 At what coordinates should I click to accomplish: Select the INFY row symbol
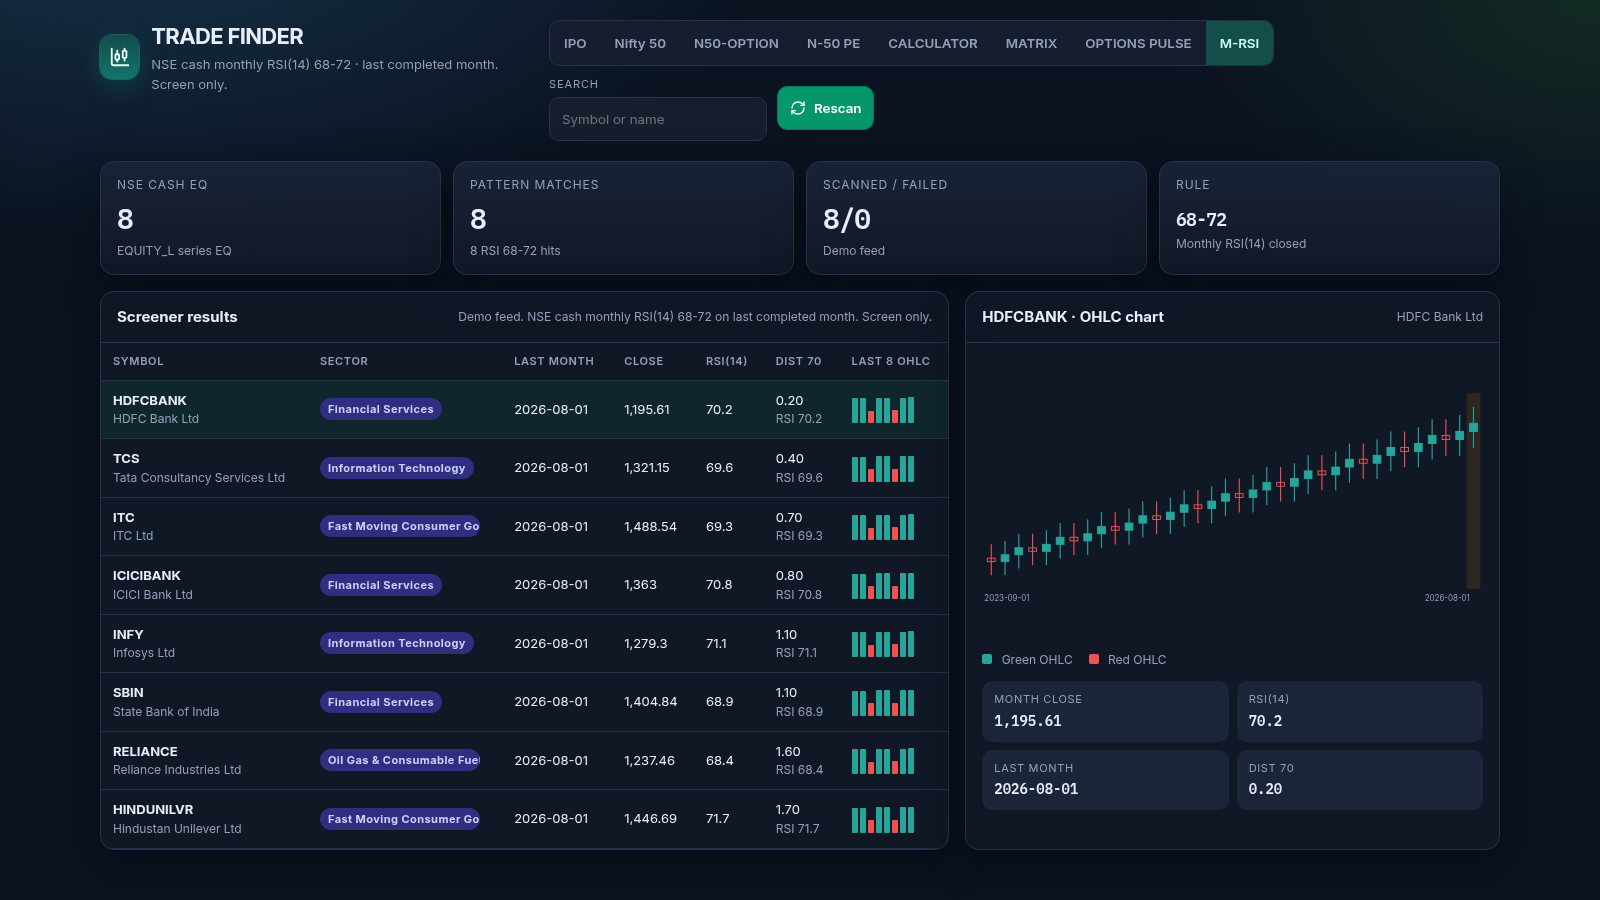coord(128,634)
